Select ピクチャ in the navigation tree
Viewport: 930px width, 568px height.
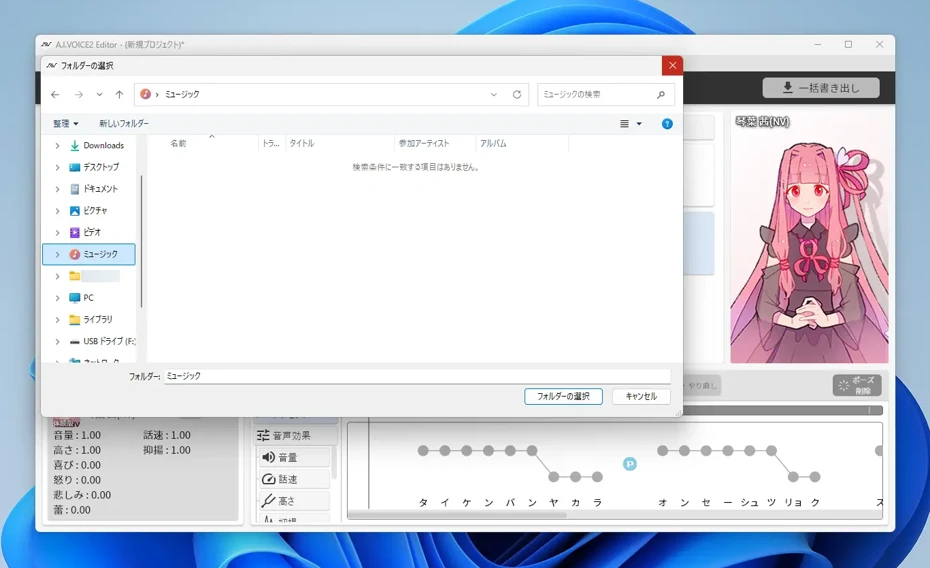coord(88,210)
